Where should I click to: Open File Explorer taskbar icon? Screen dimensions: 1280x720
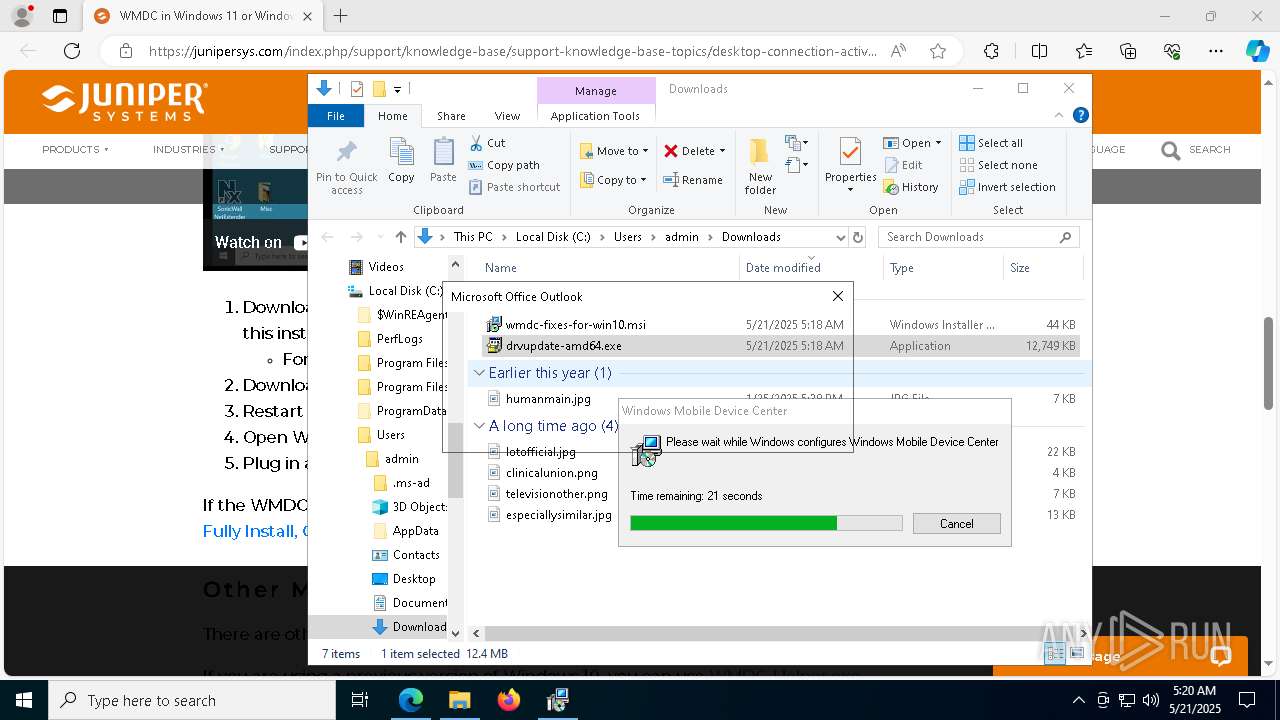pyautogui.click(x=460, y=700)
